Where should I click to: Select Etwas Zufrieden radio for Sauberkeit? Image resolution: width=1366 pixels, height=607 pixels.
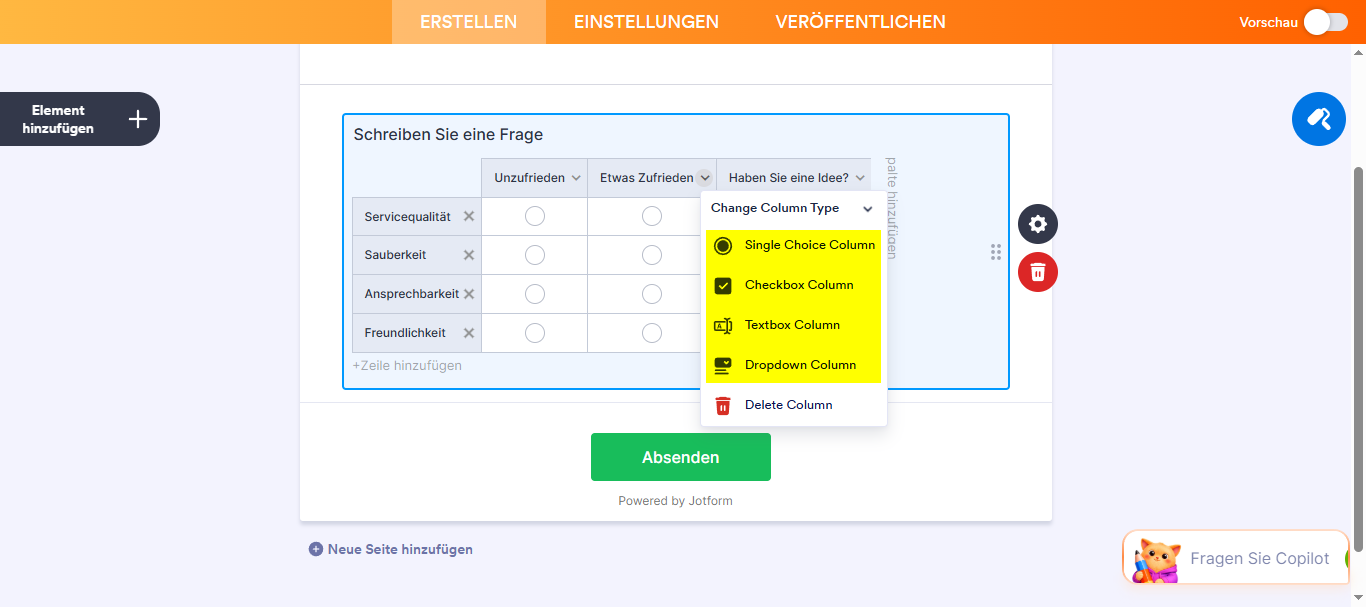[652, 255]
